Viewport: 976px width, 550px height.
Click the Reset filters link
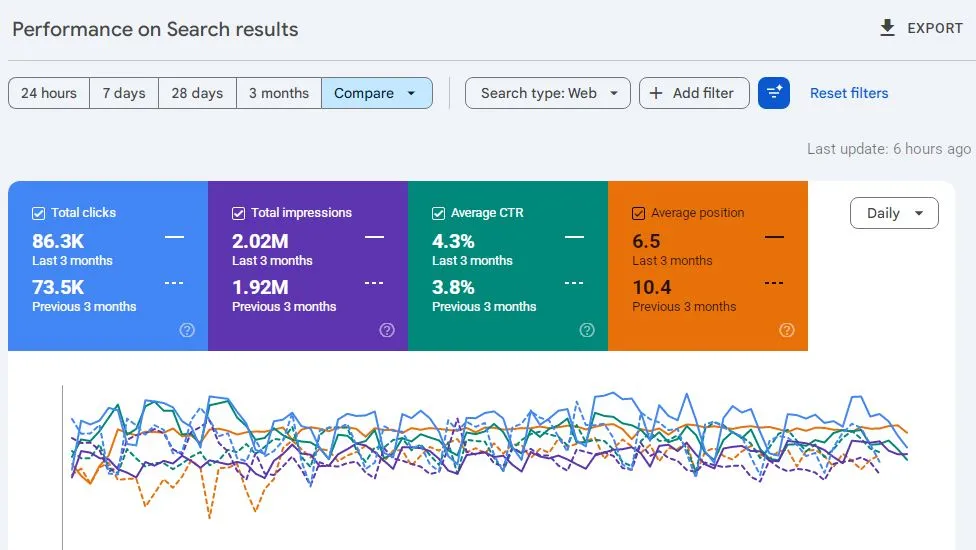(x=849, y=93)
